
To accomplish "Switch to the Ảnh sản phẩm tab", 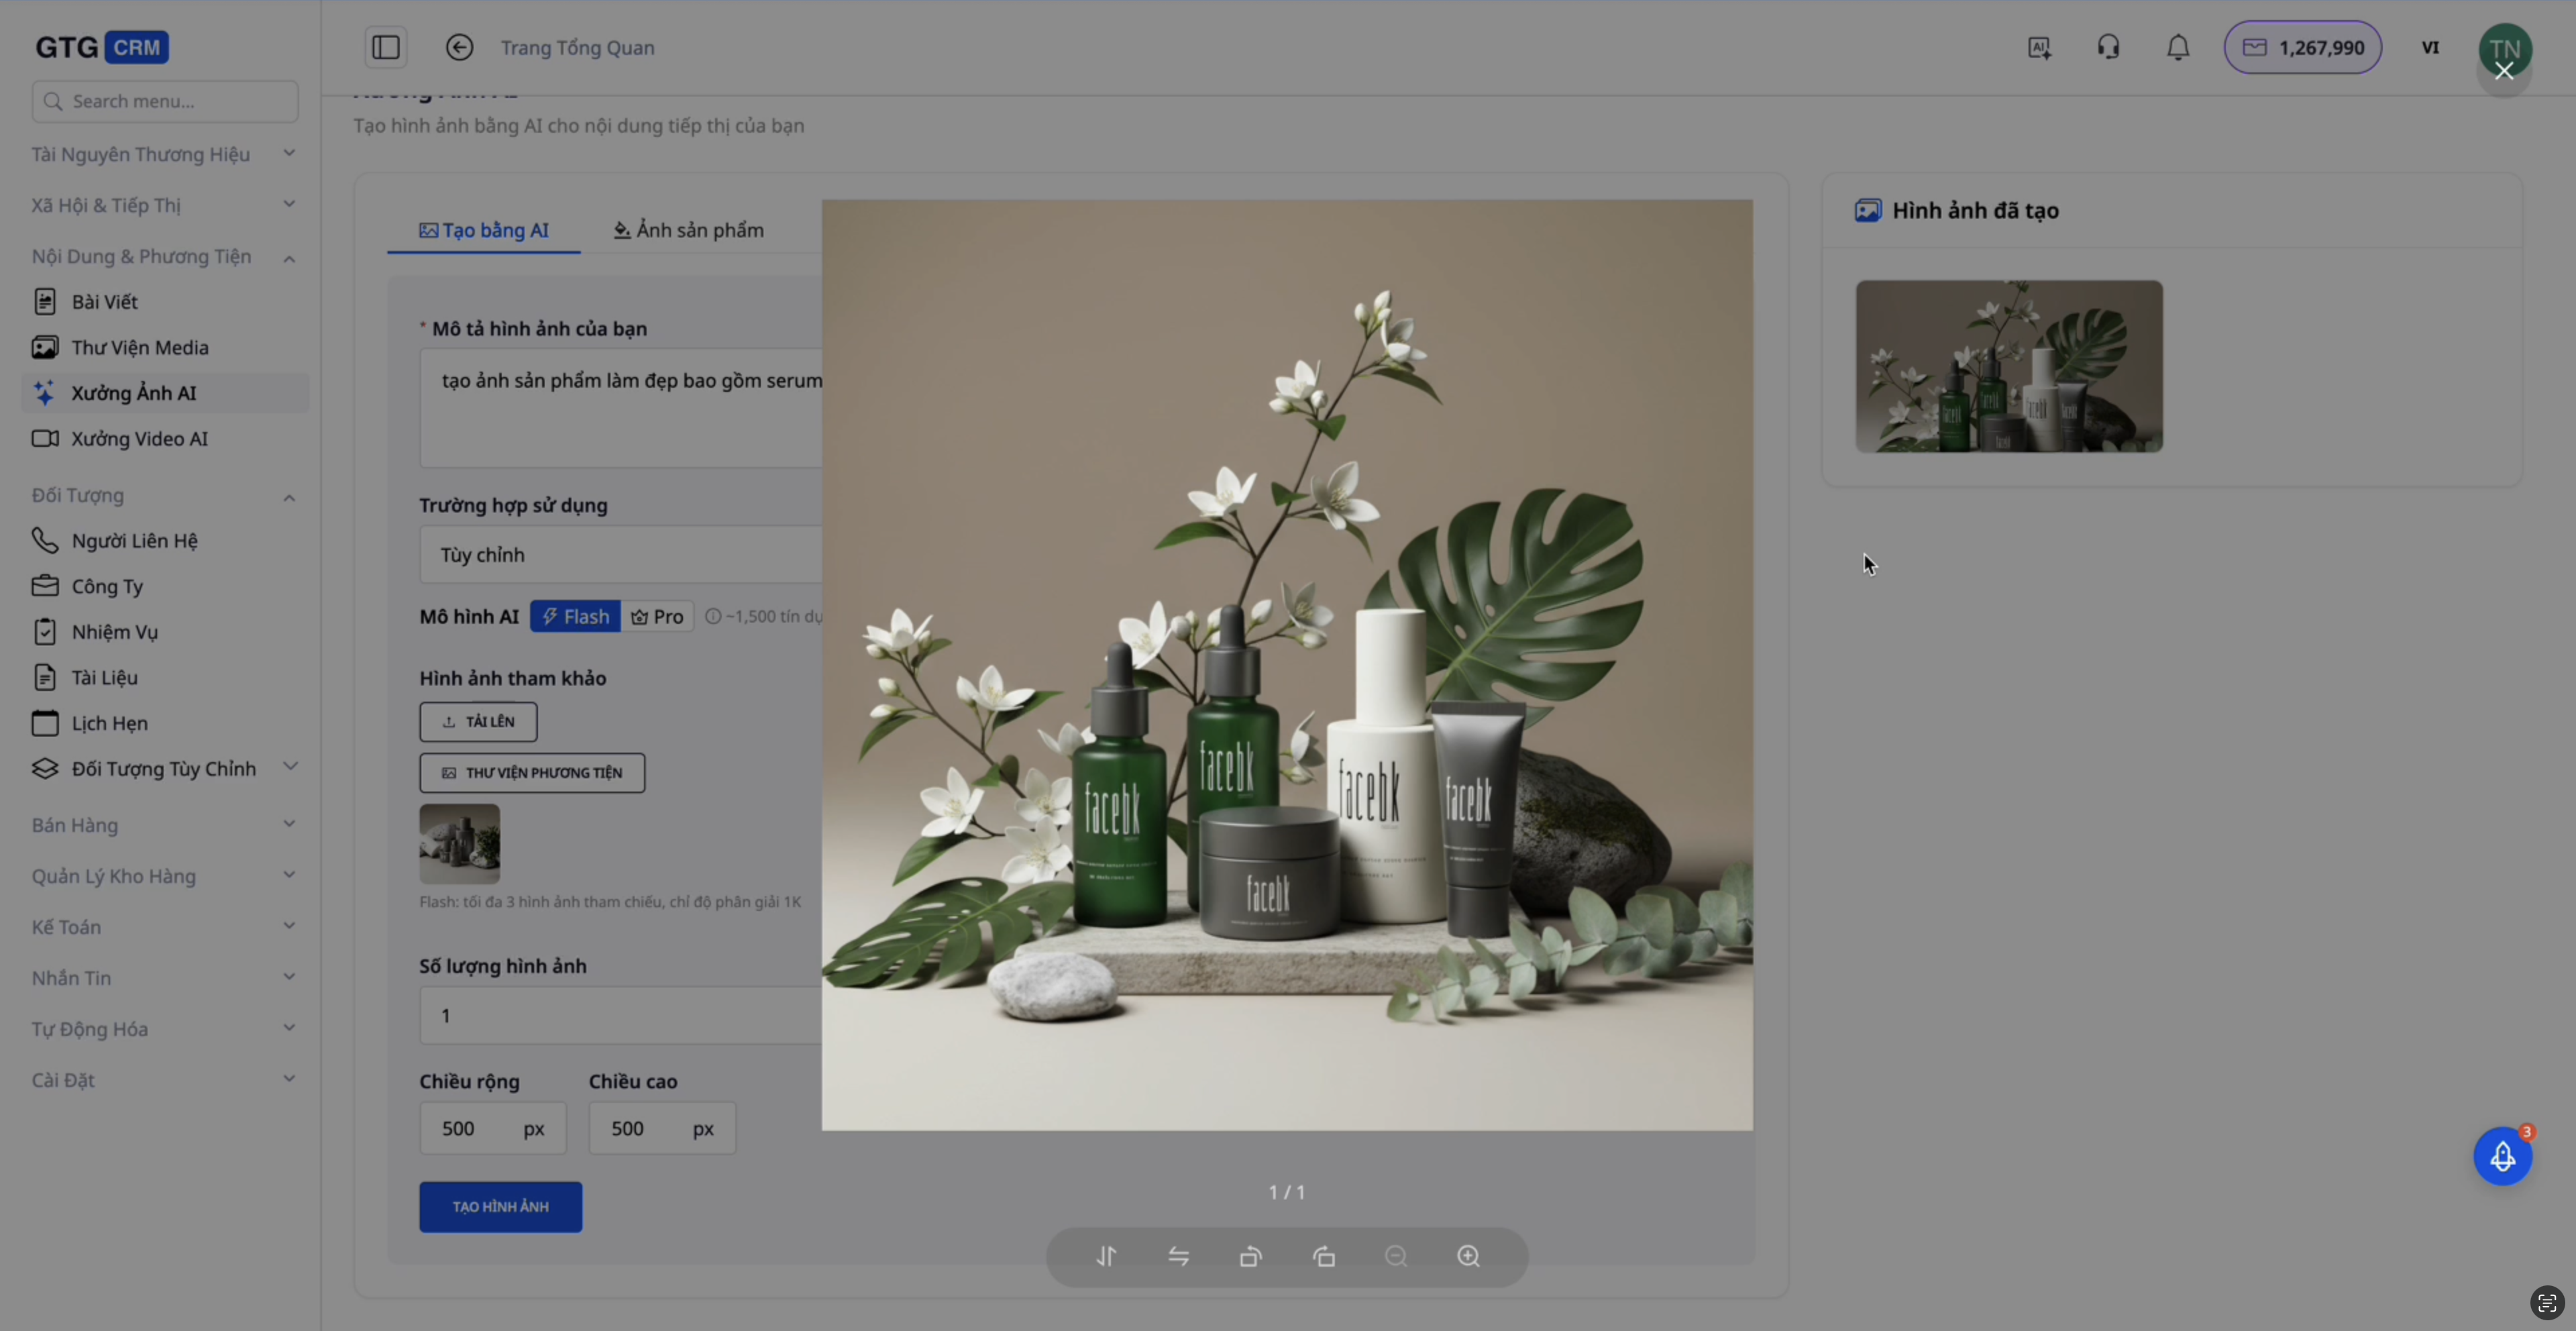I will click(687, 230).
